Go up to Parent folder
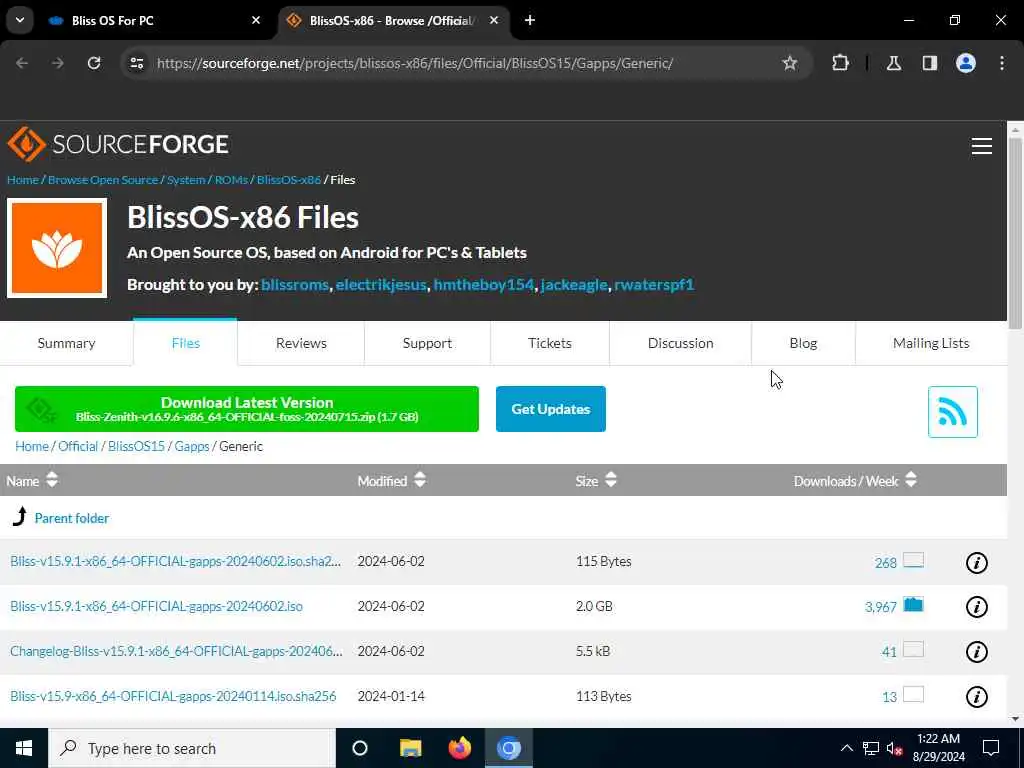 72,519
